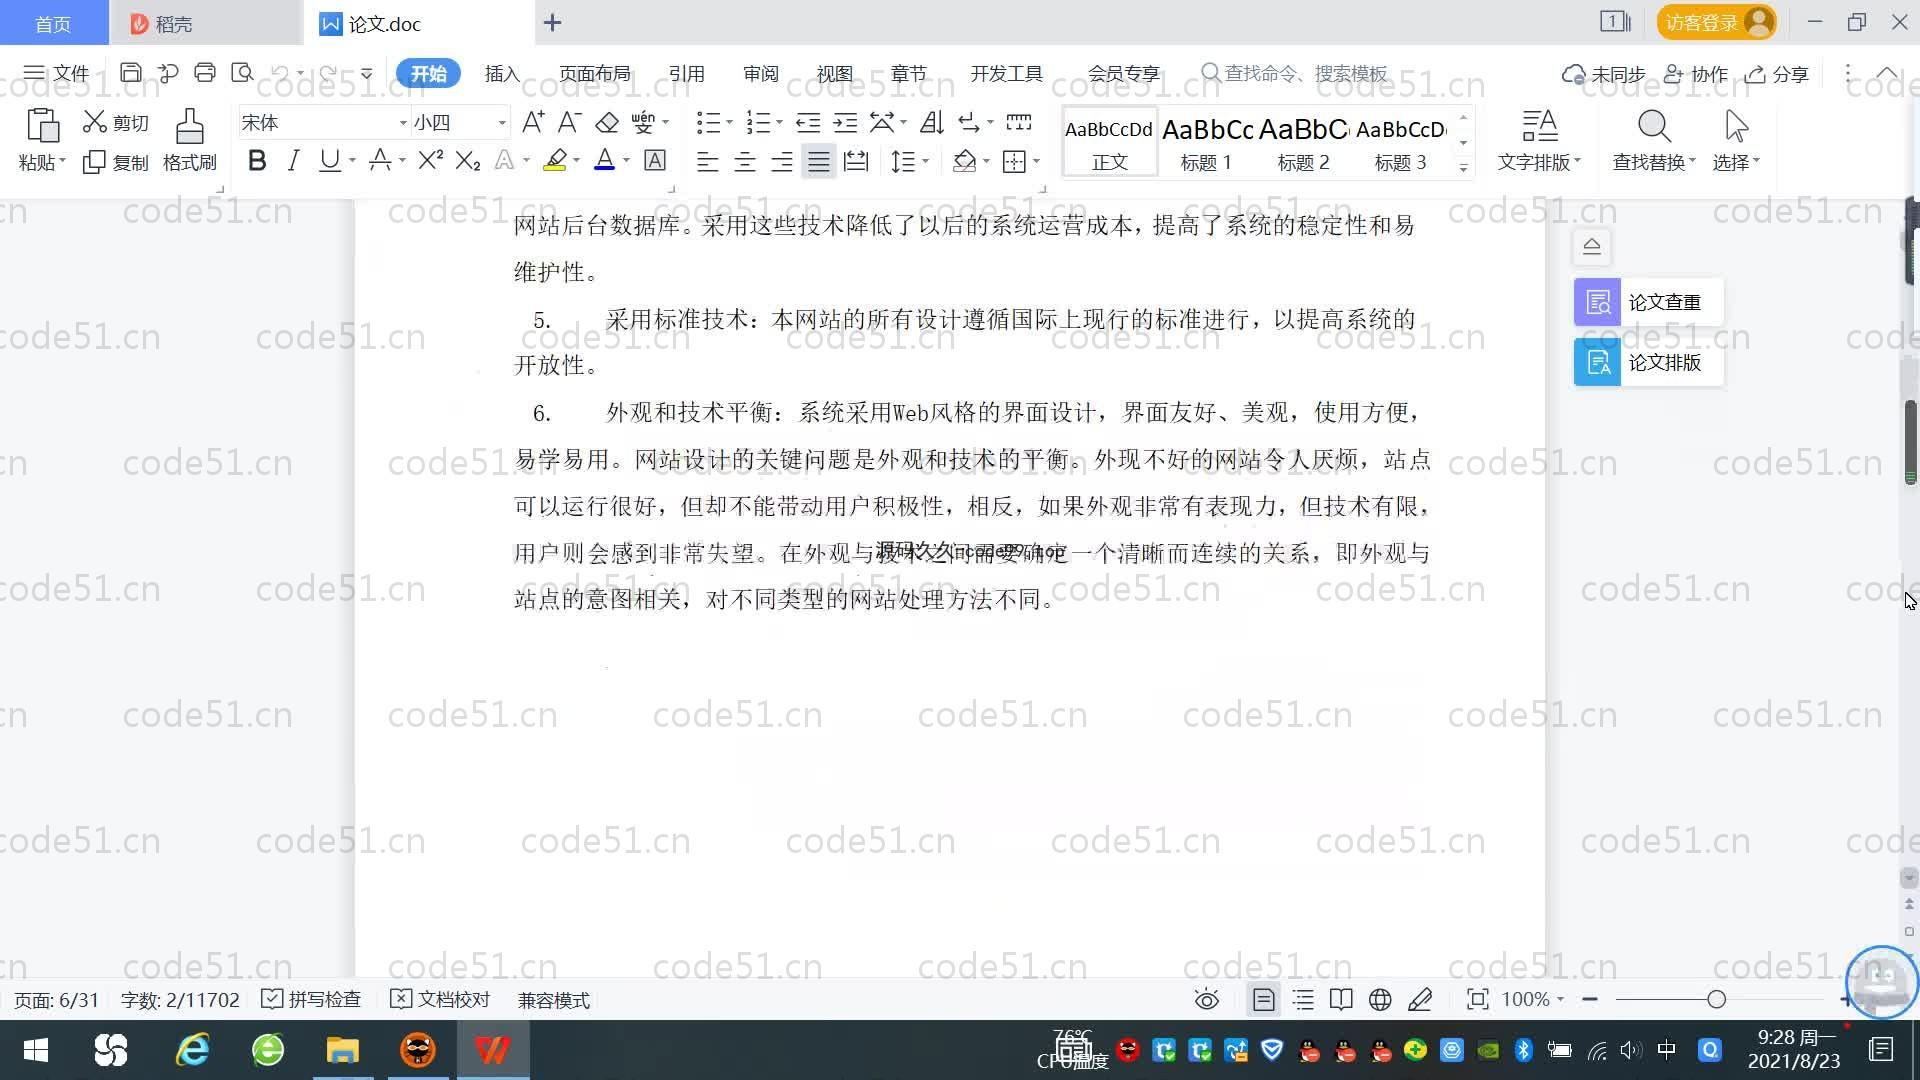Click the WPS icon in Windows taskbar
Image resolution: width=1920 pixels, height=1080 pixels.
[x=492, y=1050]
